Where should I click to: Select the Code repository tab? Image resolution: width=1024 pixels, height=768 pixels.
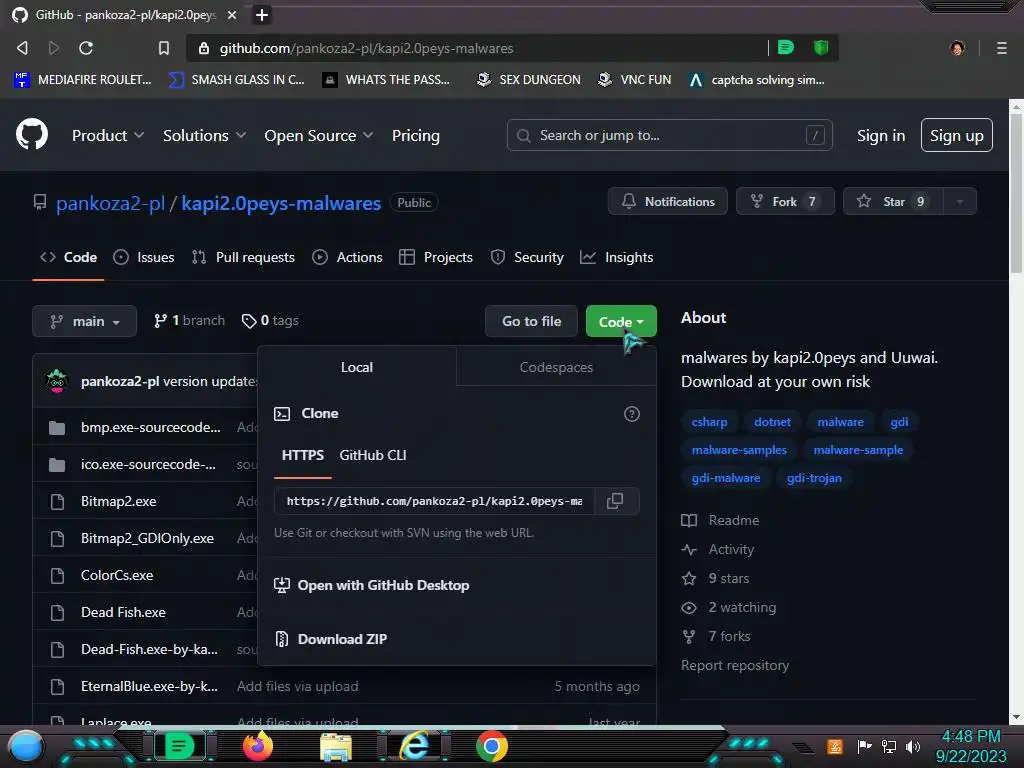click(x=69, y=257)
